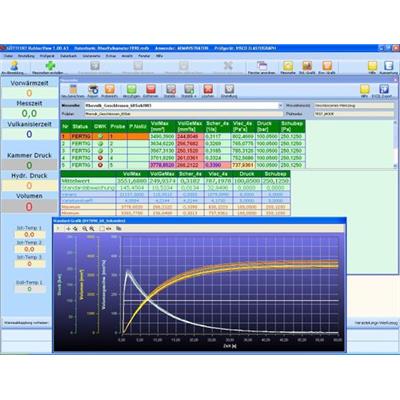Click the measurement table vertical scrollbar
The height and width of the screenshot is (400, 400).
pyautogui.click(x=396, y=144)
